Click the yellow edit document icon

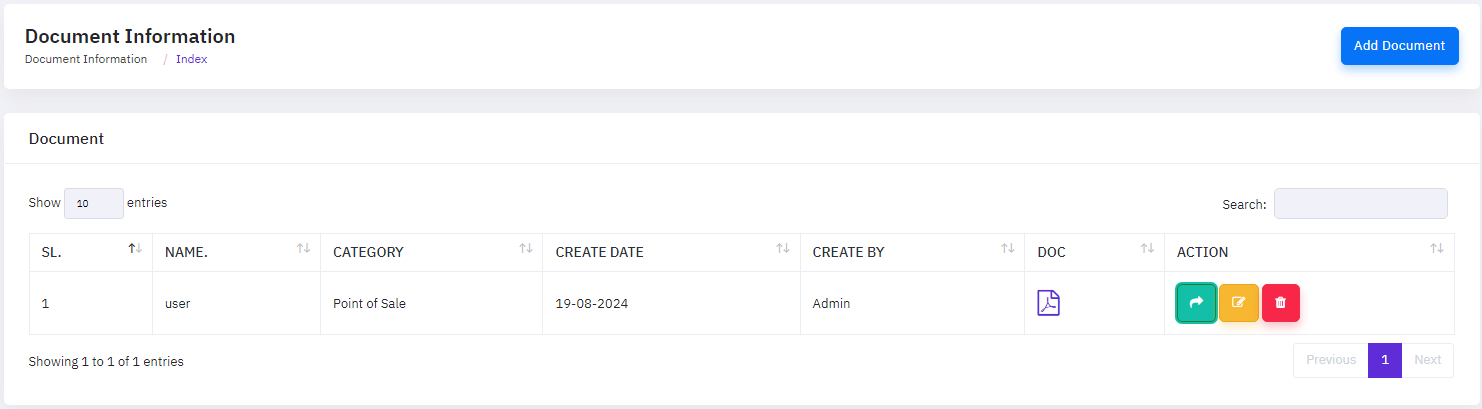pyautogui.click(x=1238, y=303)
